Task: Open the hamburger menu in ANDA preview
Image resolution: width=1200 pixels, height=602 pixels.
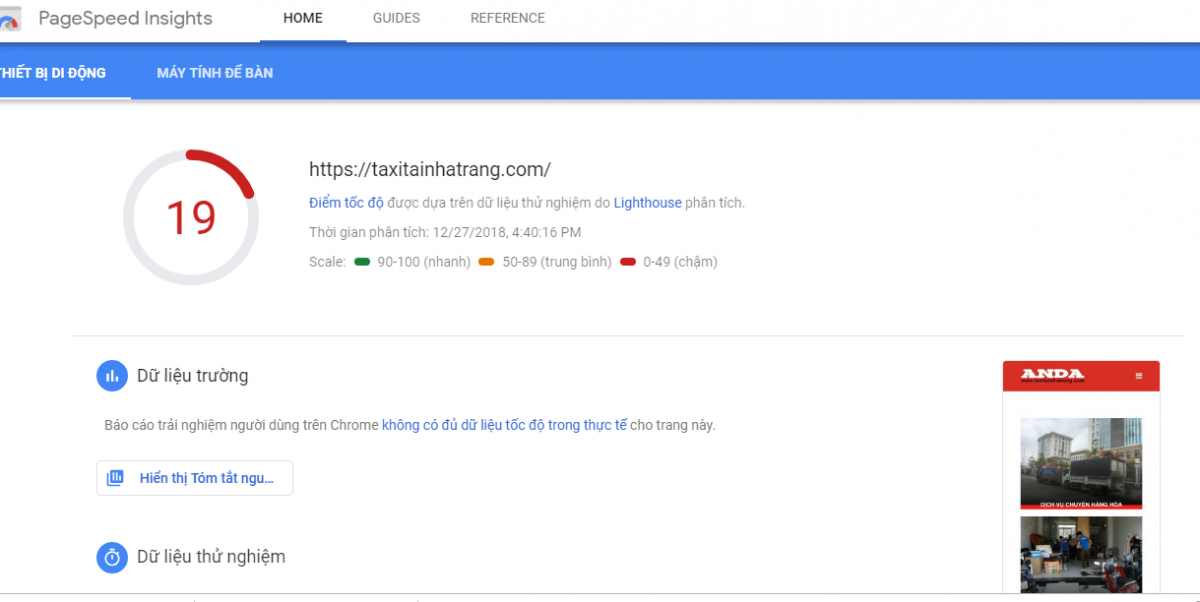Action: click(1138, 376)
